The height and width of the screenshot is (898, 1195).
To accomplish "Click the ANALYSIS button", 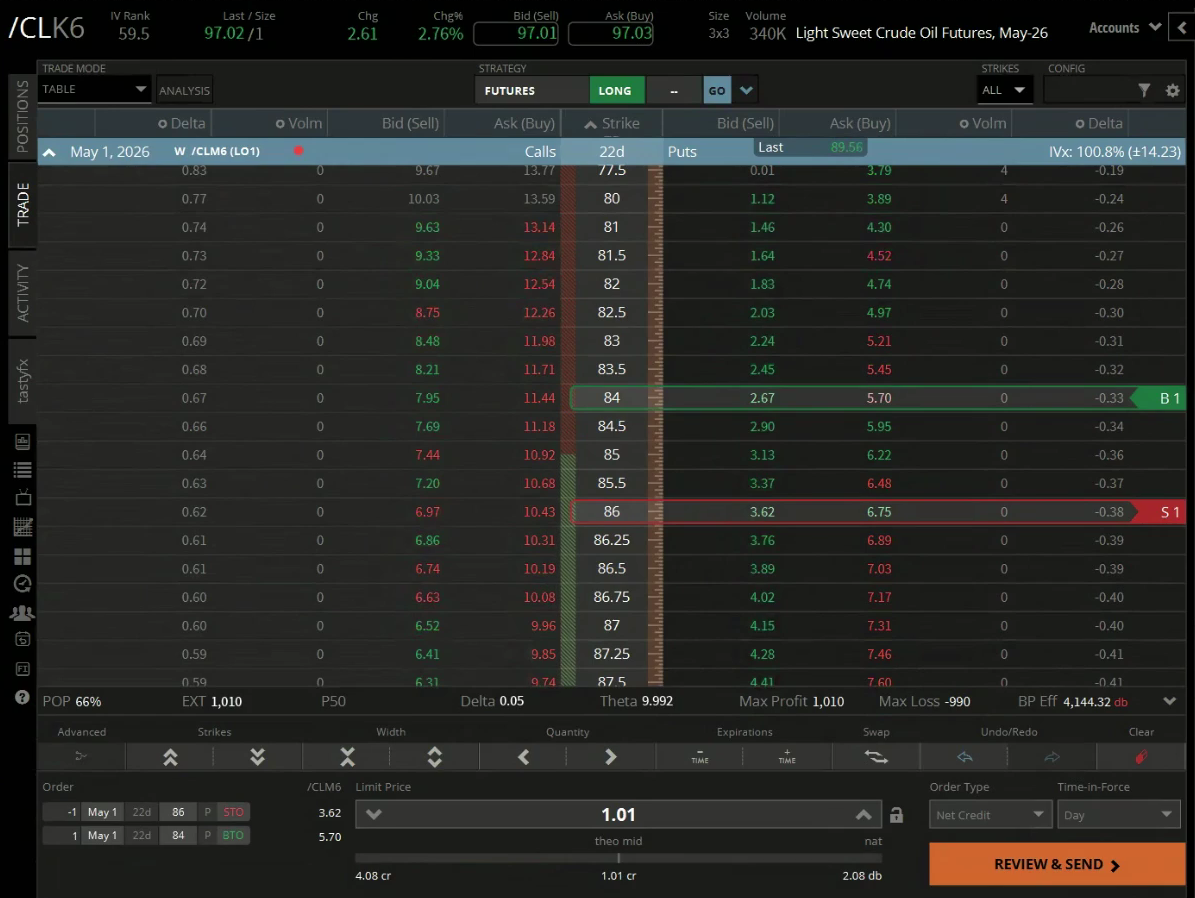I will click(184, 91).
